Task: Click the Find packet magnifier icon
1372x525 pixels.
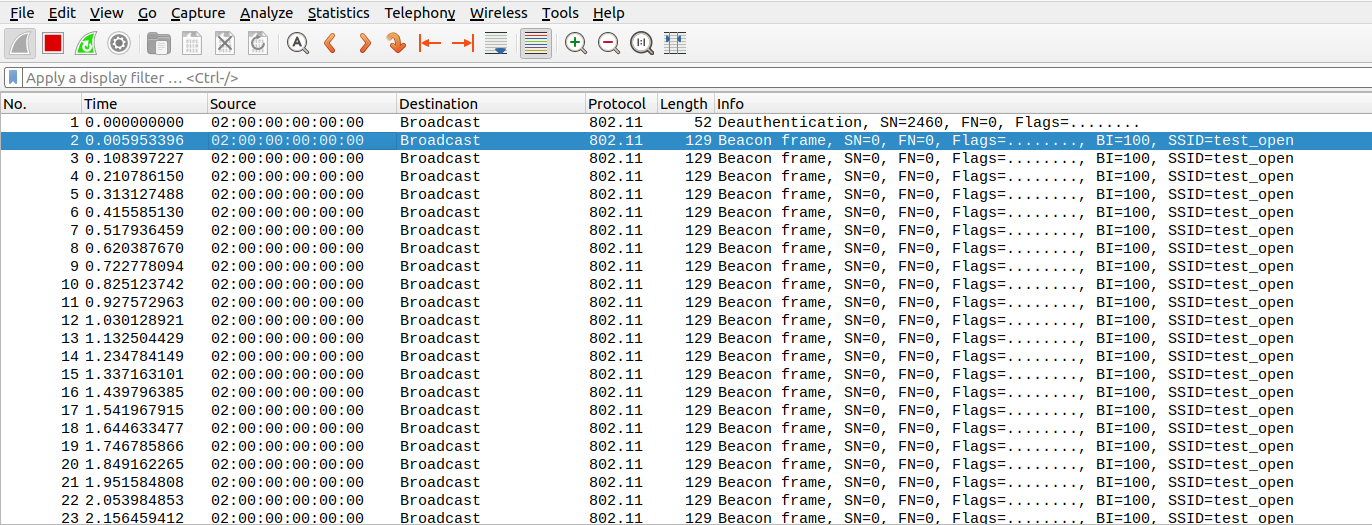Action: coord(298,43)
